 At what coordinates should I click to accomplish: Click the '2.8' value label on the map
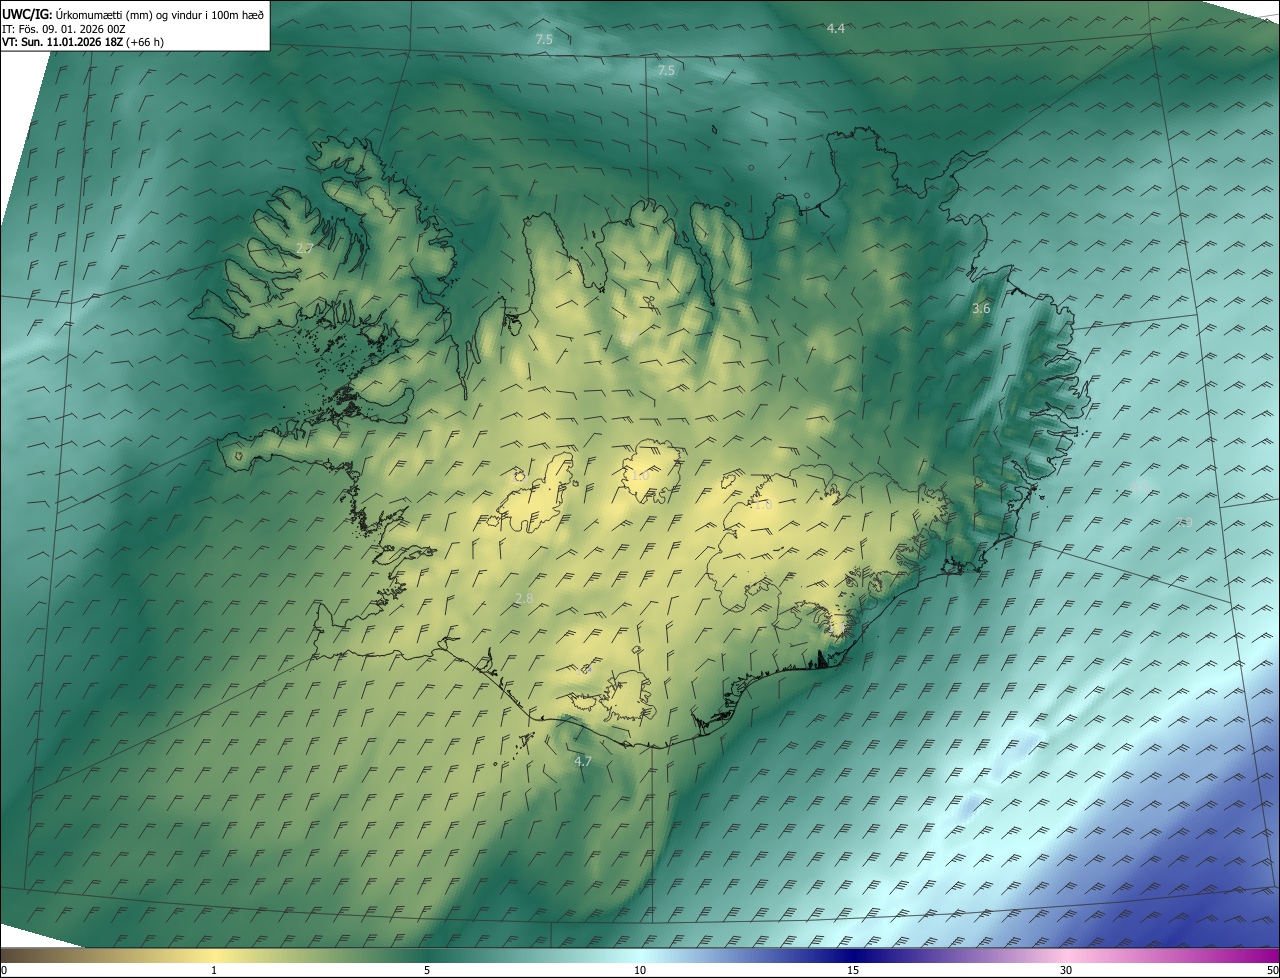[x=524, y=598]
